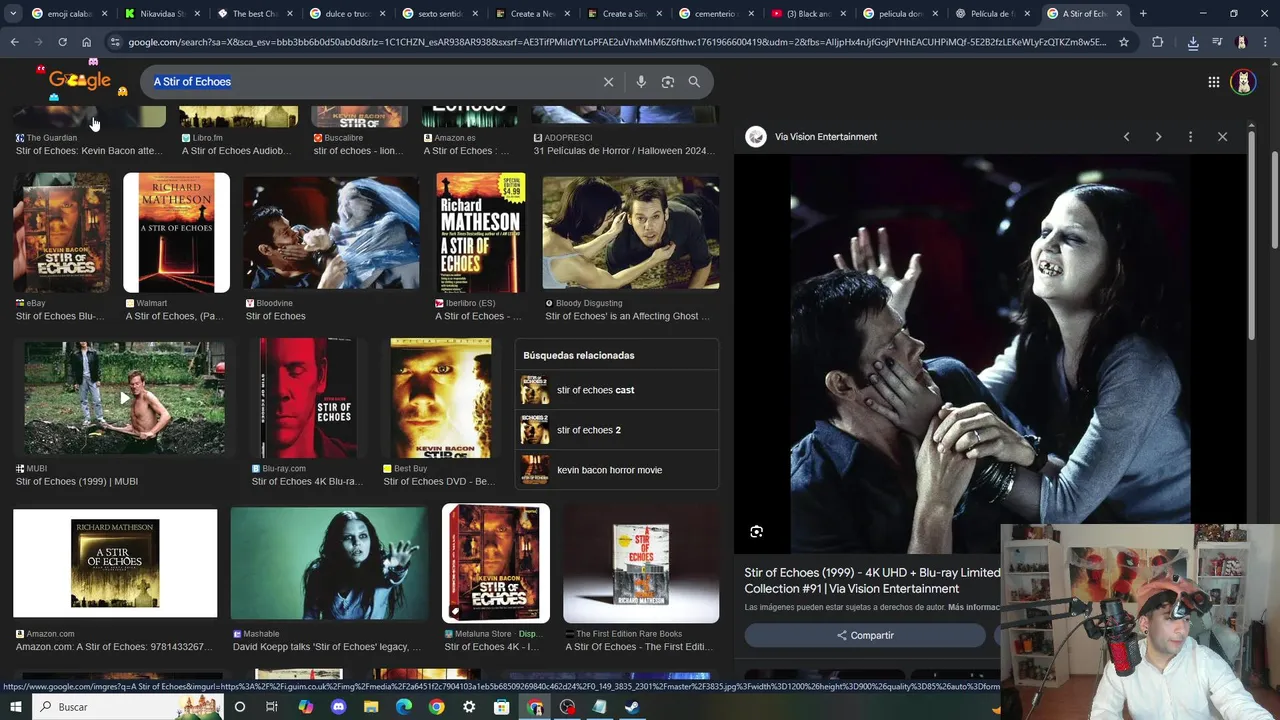
Task: Close the image preview panel
Action: tap(1222, 137)
